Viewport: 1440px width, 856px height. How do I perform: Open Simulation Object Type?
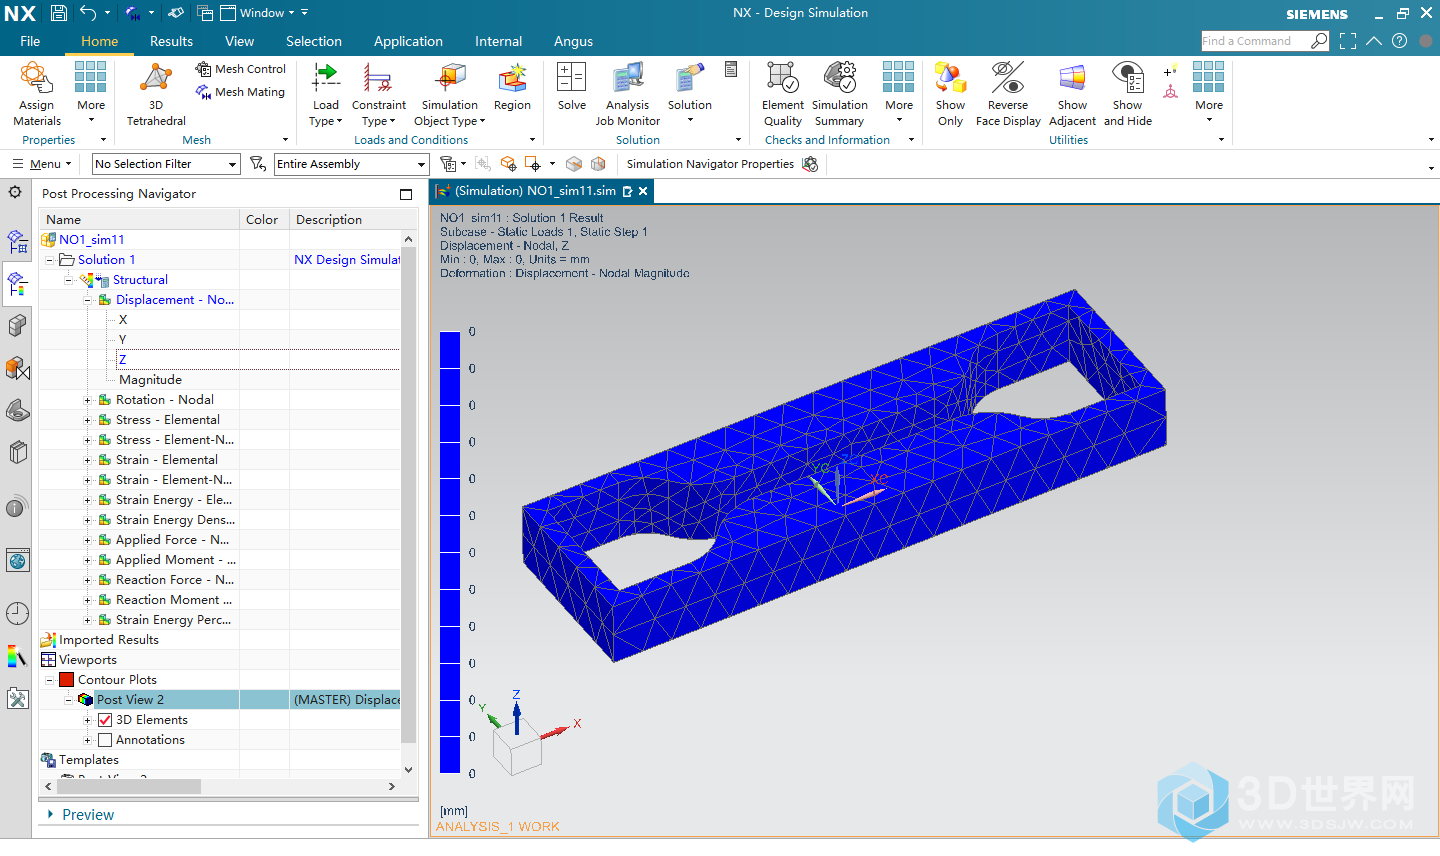coord(450,94)
